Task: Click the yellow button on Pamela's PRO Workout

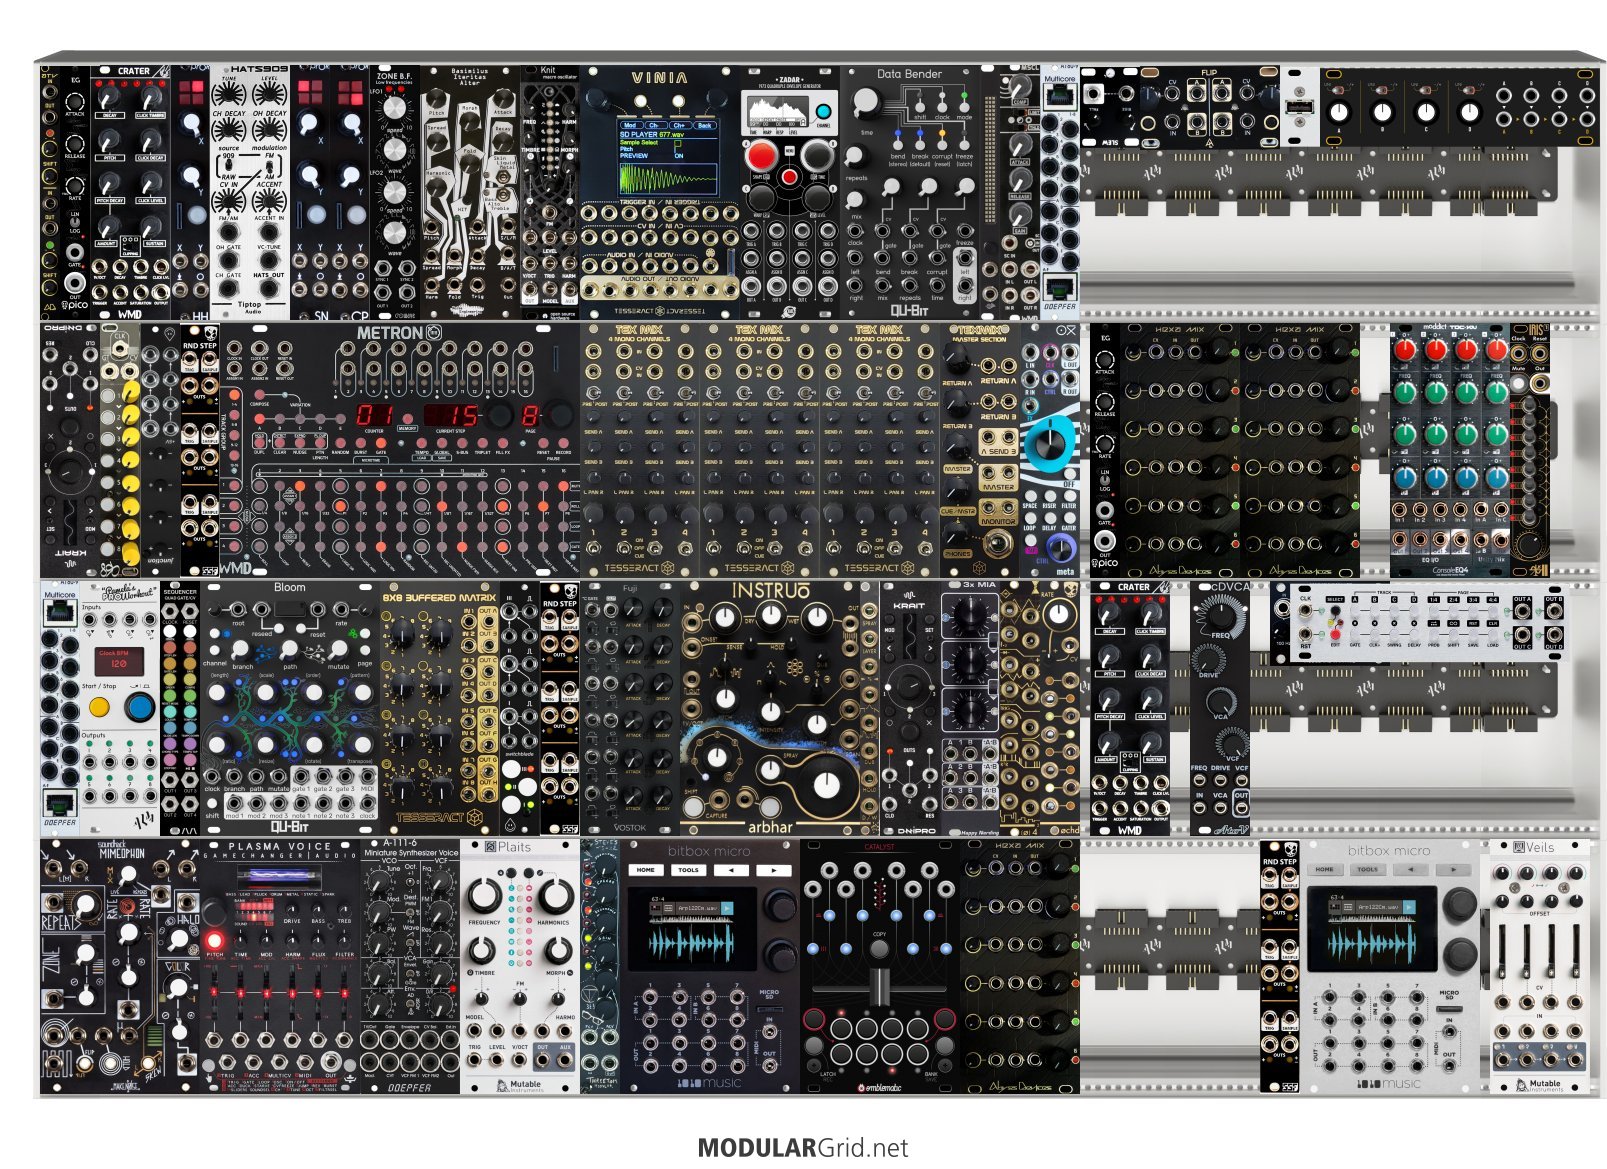Action: click(99, 708)
